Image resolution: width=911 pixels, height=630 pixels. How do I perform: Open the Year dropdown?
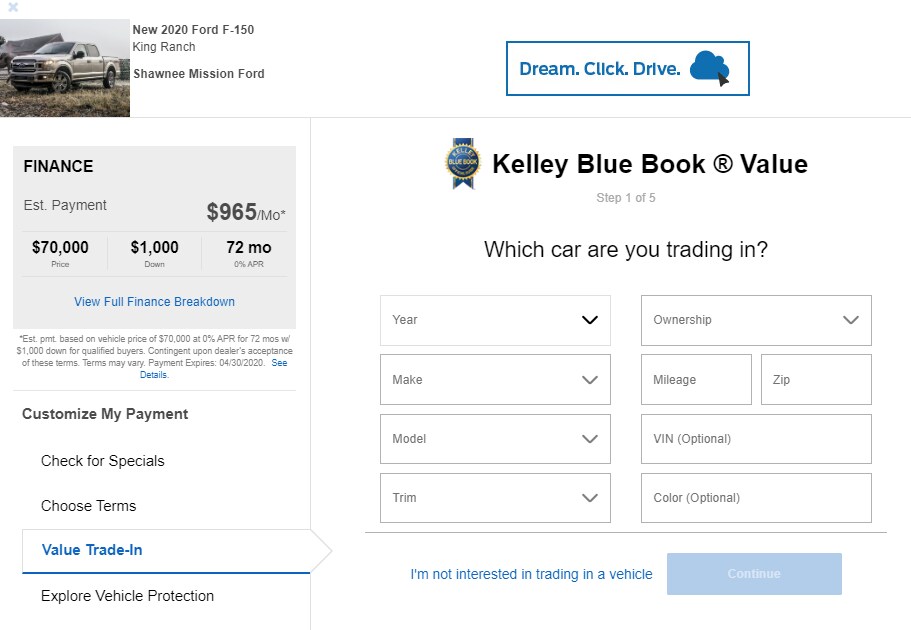495,320
